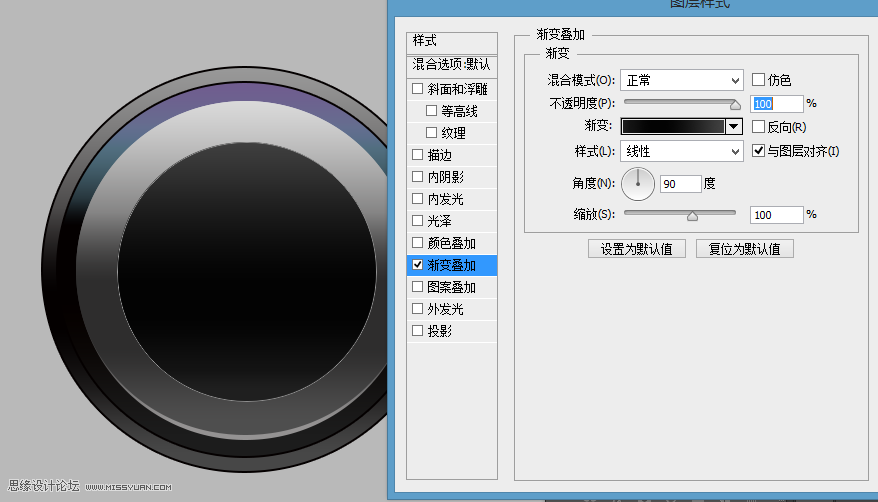The image size is (878, 502).
Task: Select the 内阴影 style entry
Action: [446, 177]
